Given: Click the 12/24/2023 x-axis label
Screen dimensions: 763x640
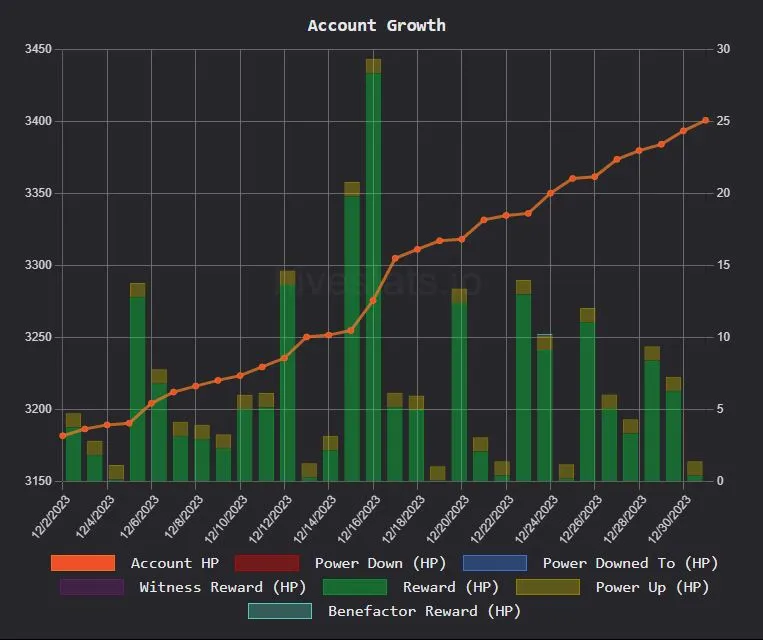Looking at the screenshot, I should coord(536,519).
